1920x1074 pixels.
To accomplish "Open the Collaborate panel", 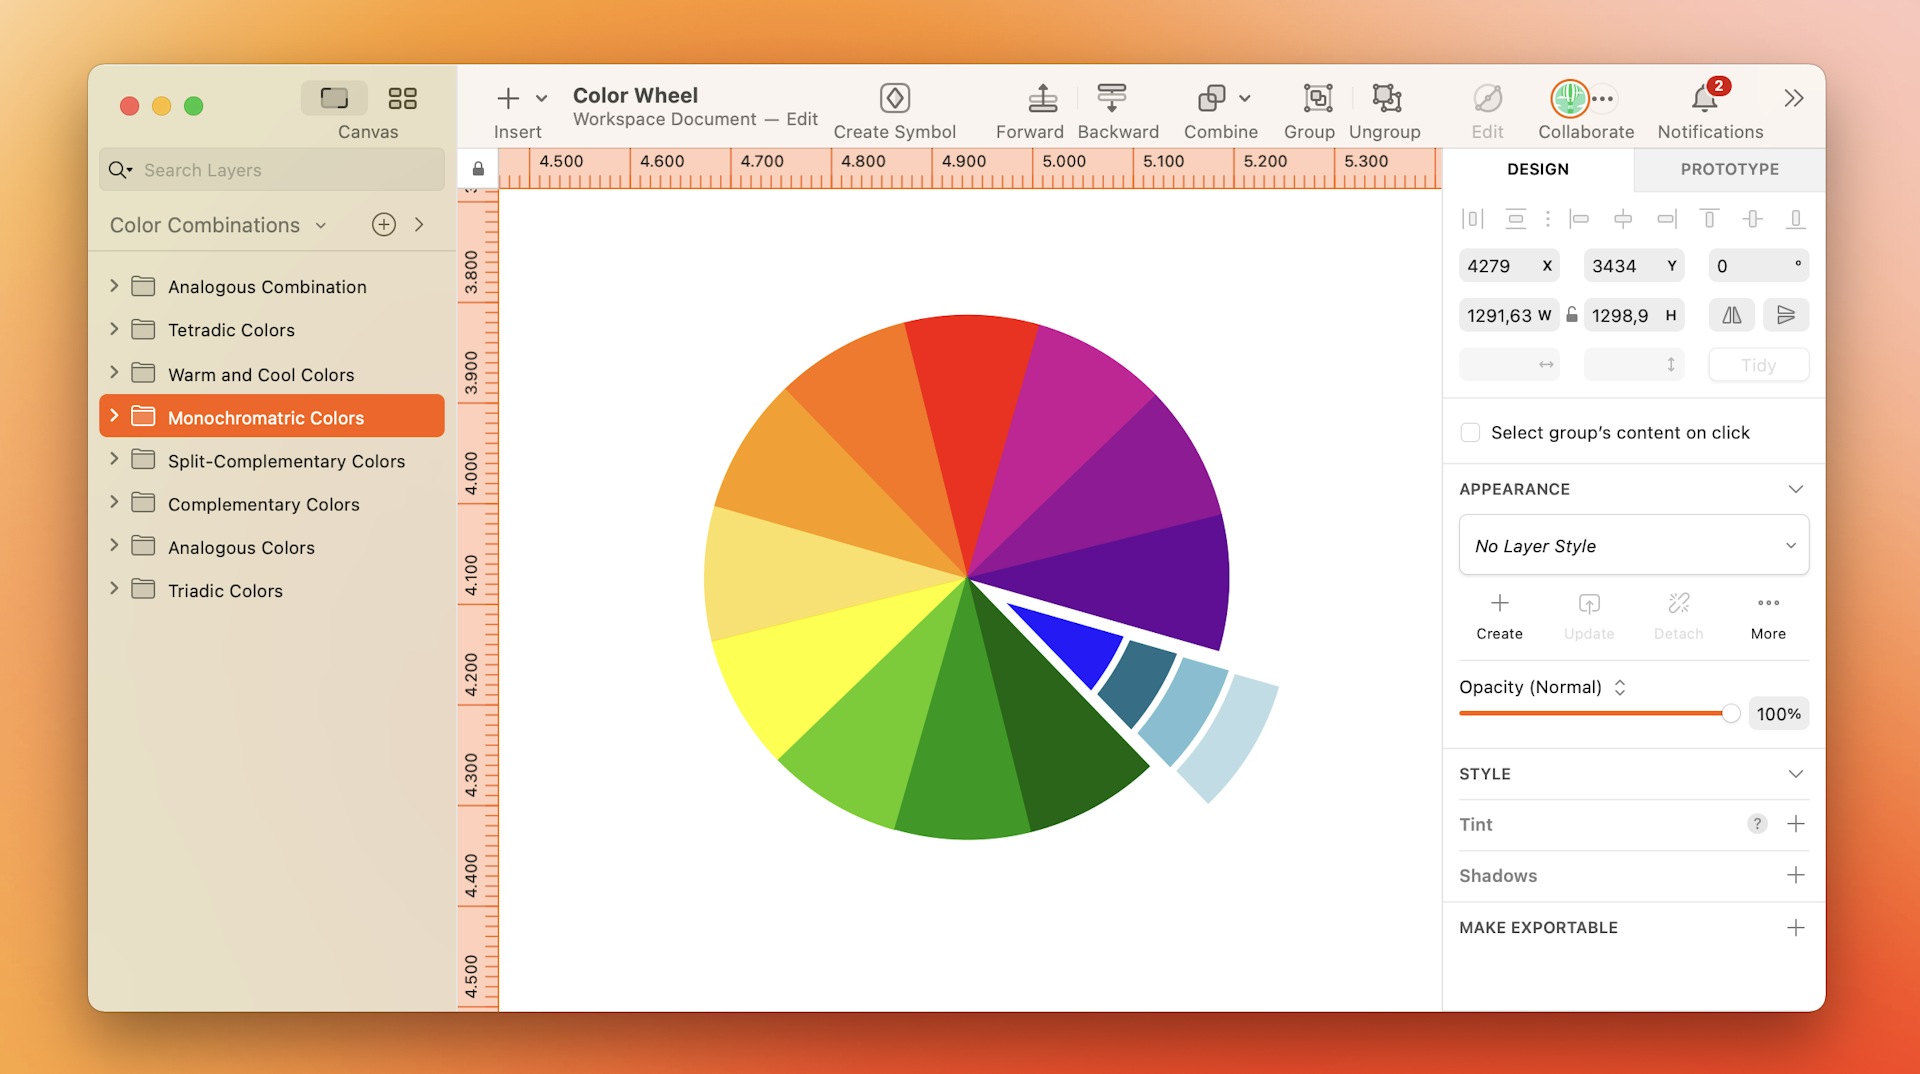I will [1570, 100].
